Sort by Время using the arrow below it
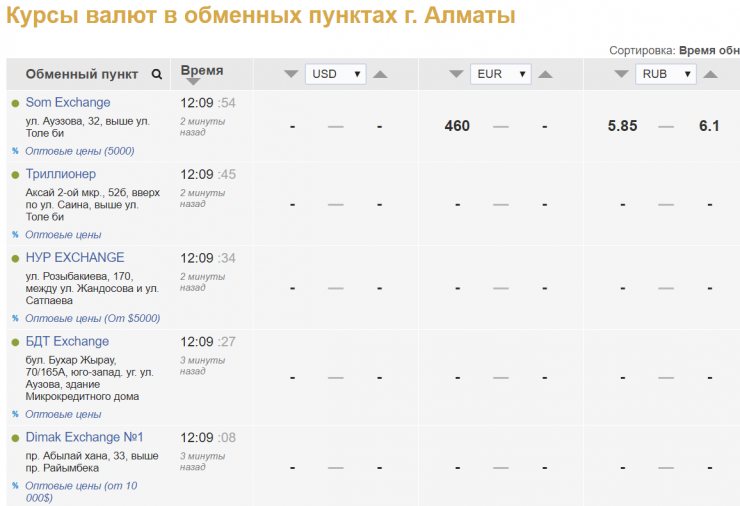The image size is (740, 506). click(x=193, y=83)
